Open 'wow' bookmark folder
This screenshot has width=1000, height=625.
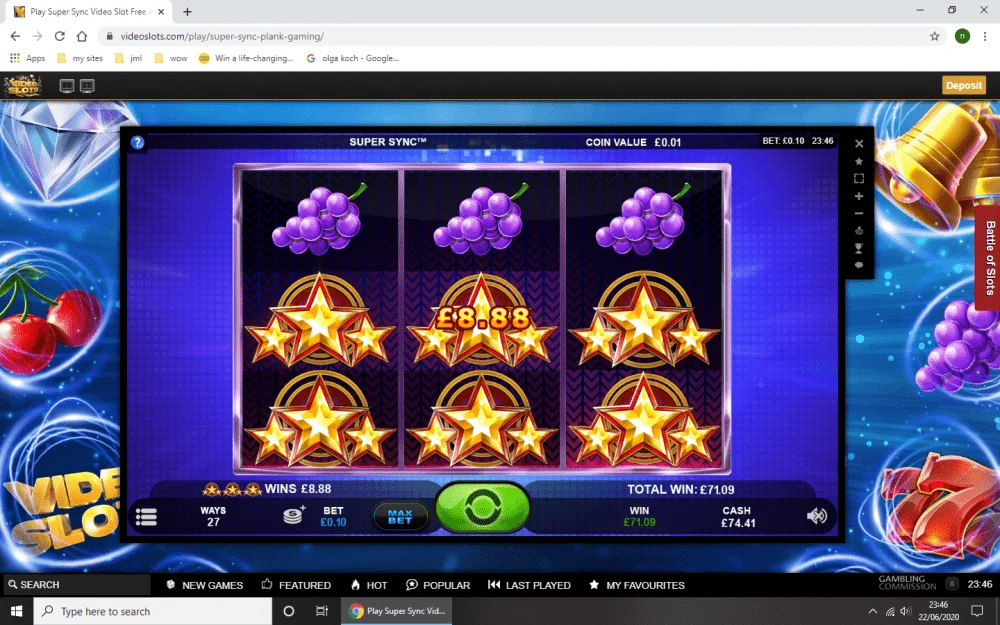[170, 58]
